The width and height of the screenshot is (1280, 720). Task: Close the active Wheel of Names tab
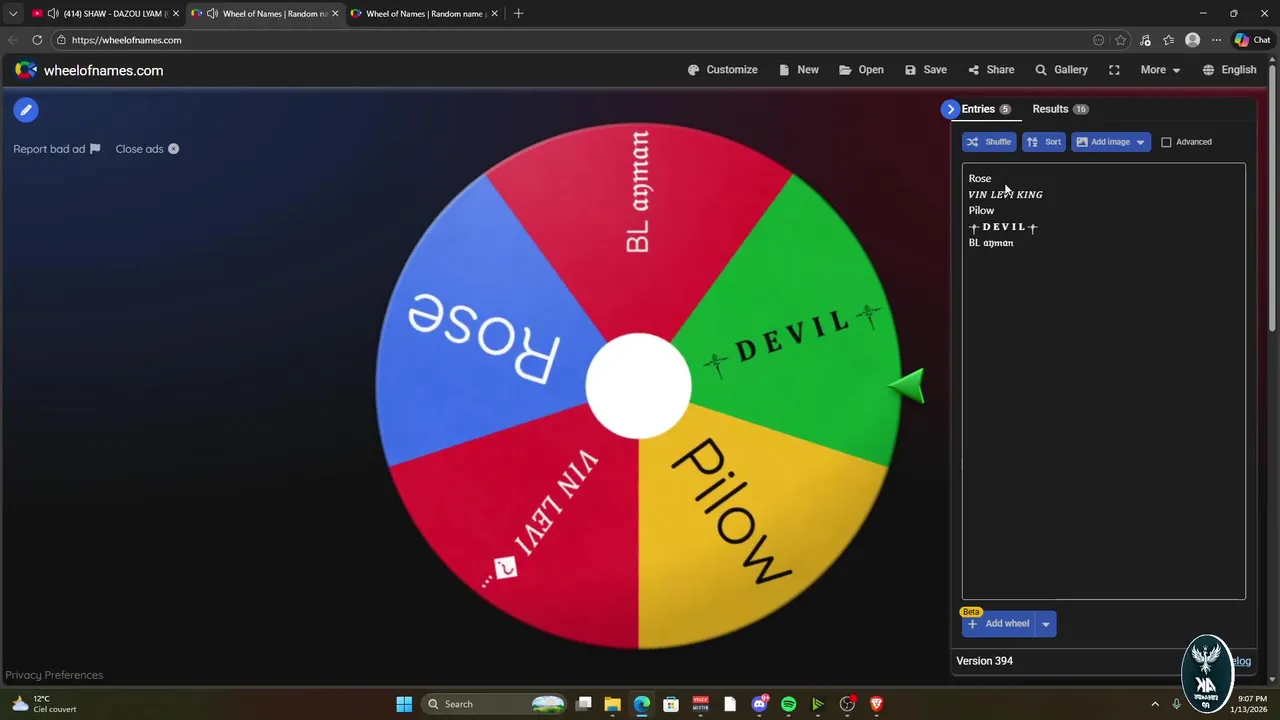[335, 14]
